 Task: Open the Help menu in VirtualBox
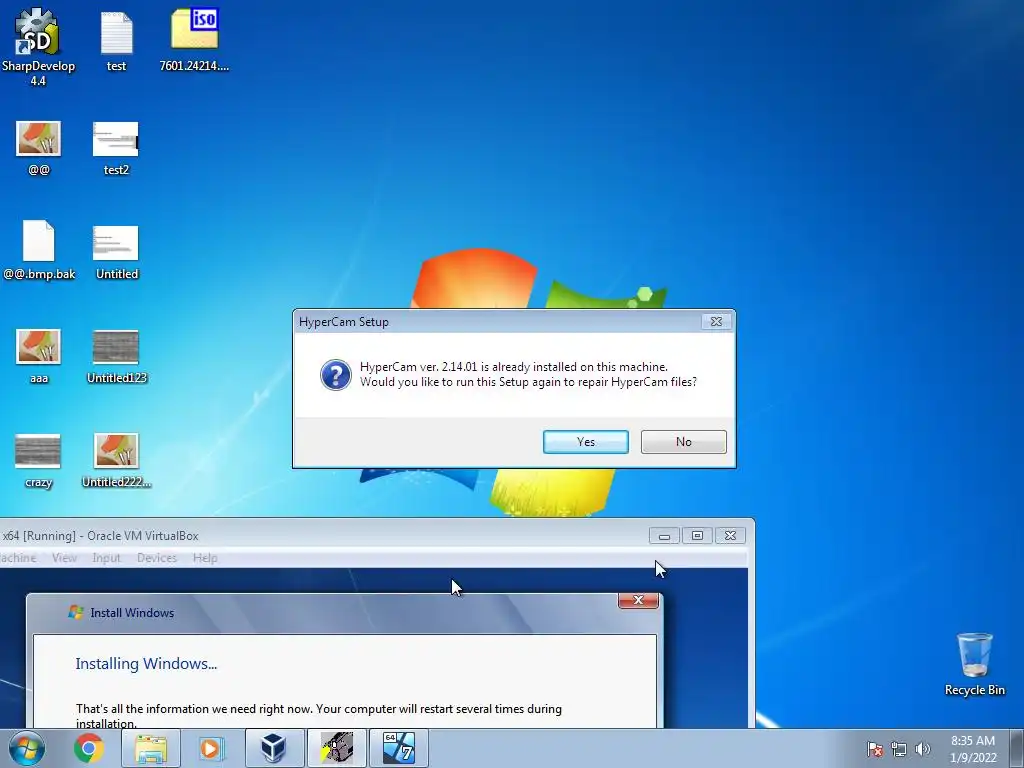pyautogui.click(x=205, y=558)
